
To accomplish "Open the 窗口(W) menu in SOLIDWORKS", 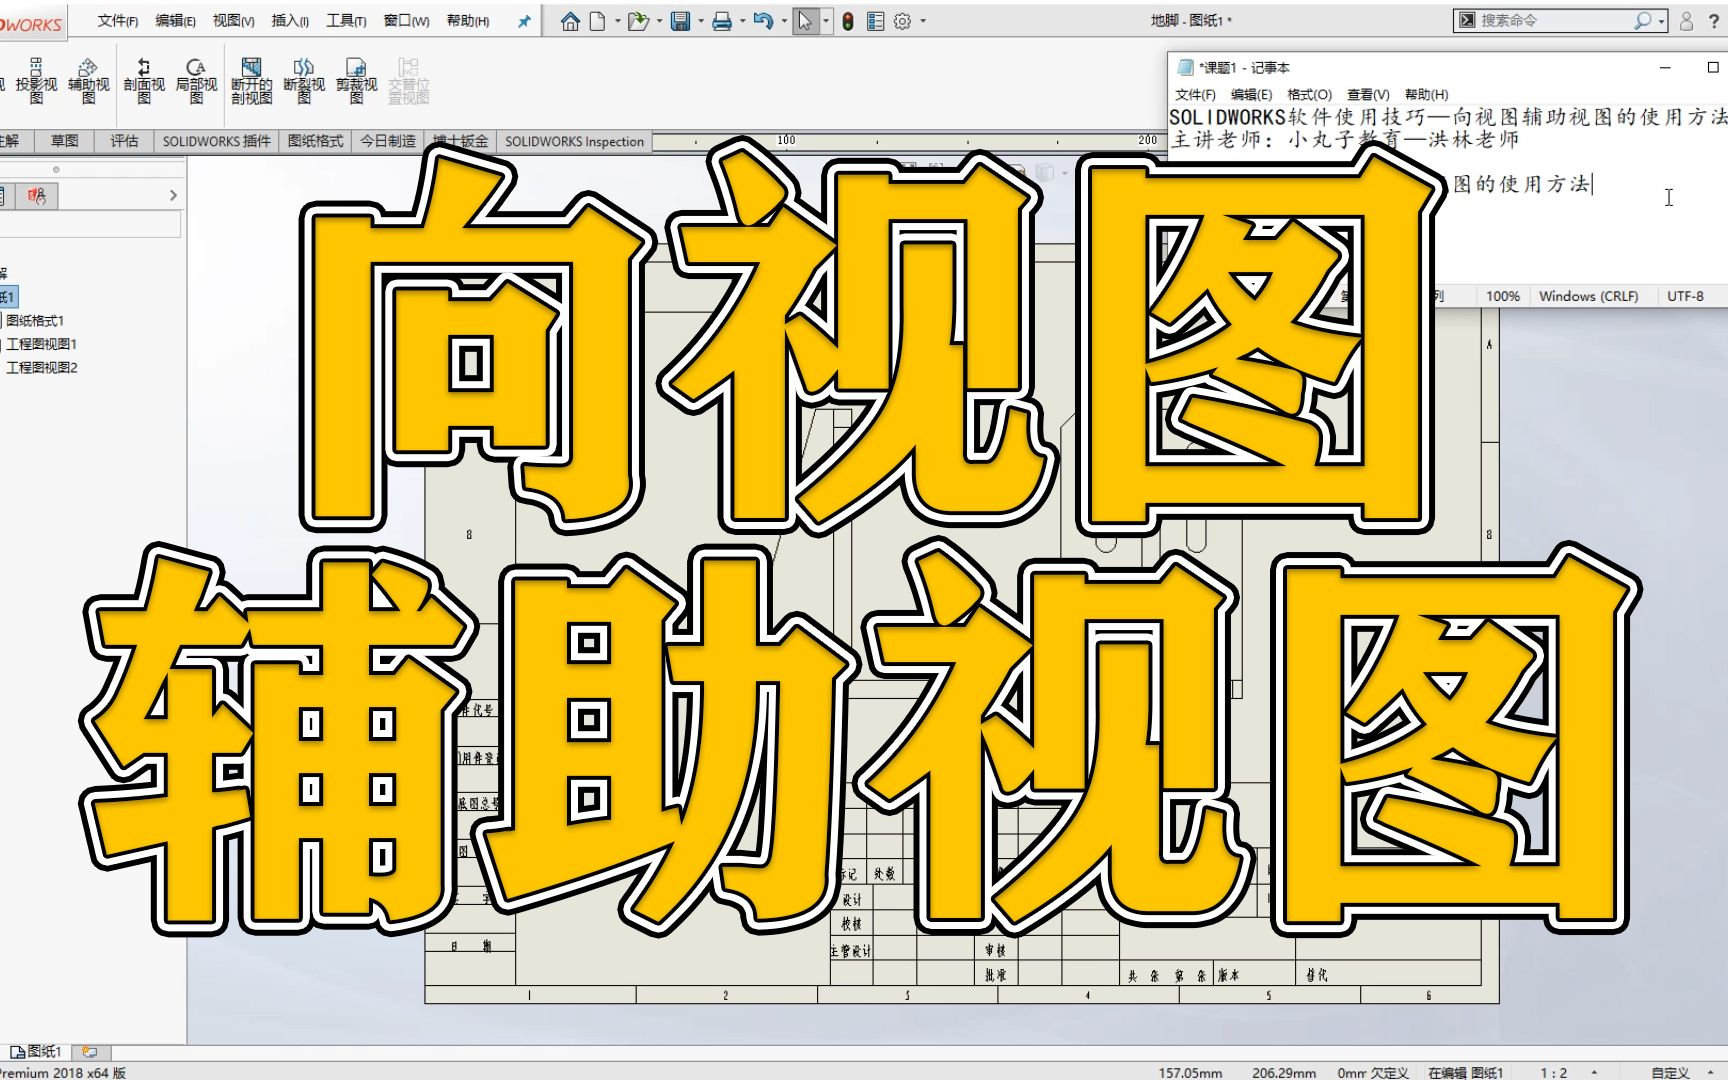I will 406,21.
